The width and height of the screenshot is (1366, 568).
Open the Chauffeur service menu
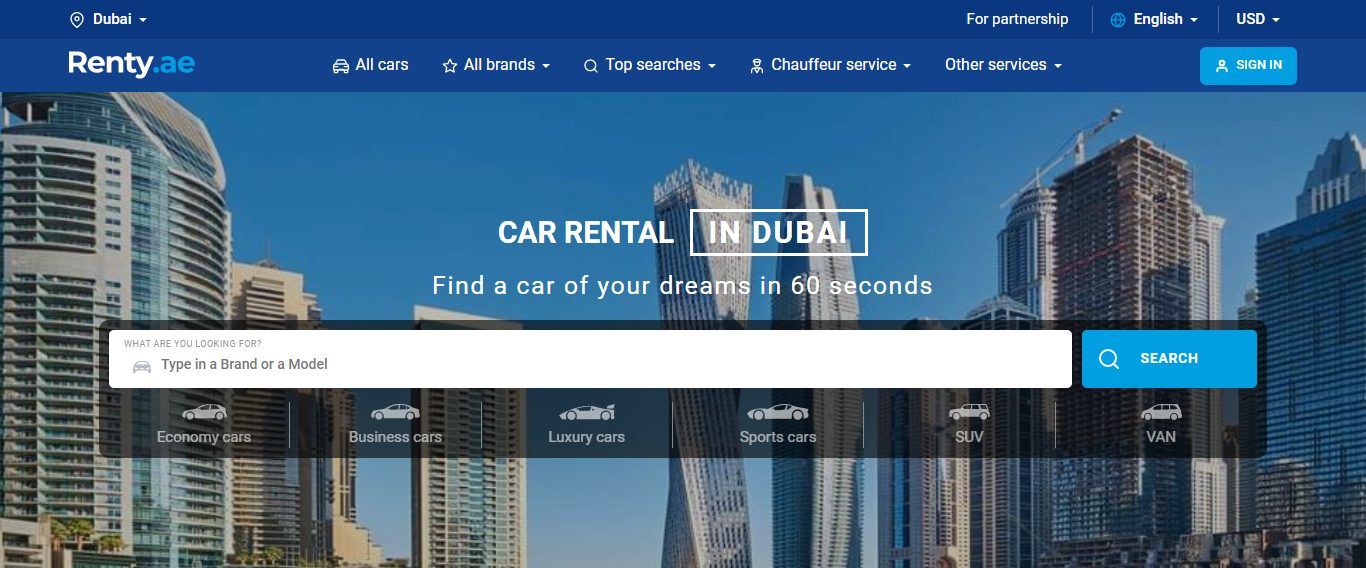pyautogui.click(x=830, y=65)
